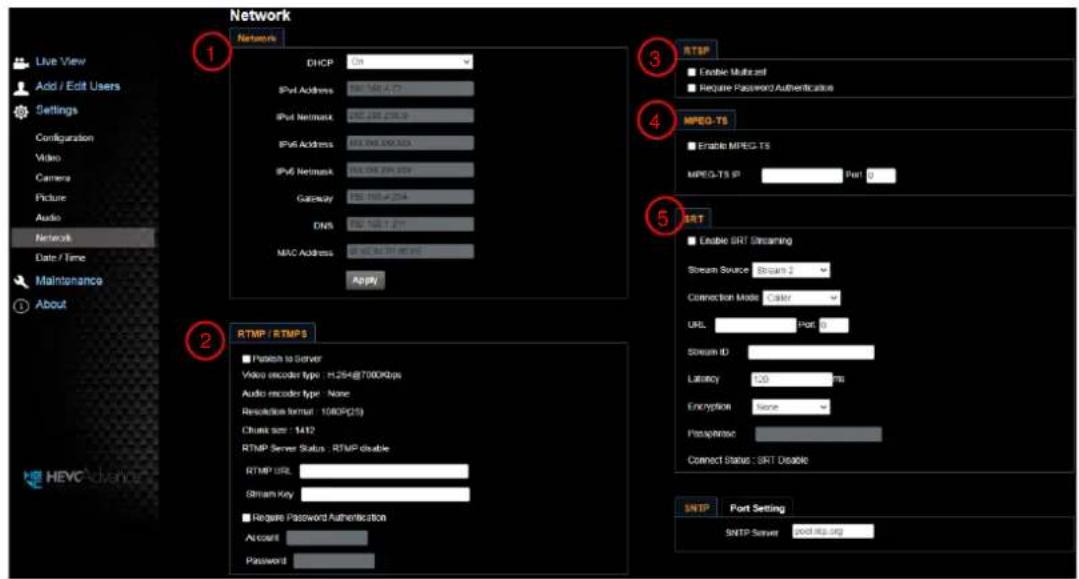
Task: Open the Encryption dropdown
Action: pyautogui.click(x=791, y=407)
